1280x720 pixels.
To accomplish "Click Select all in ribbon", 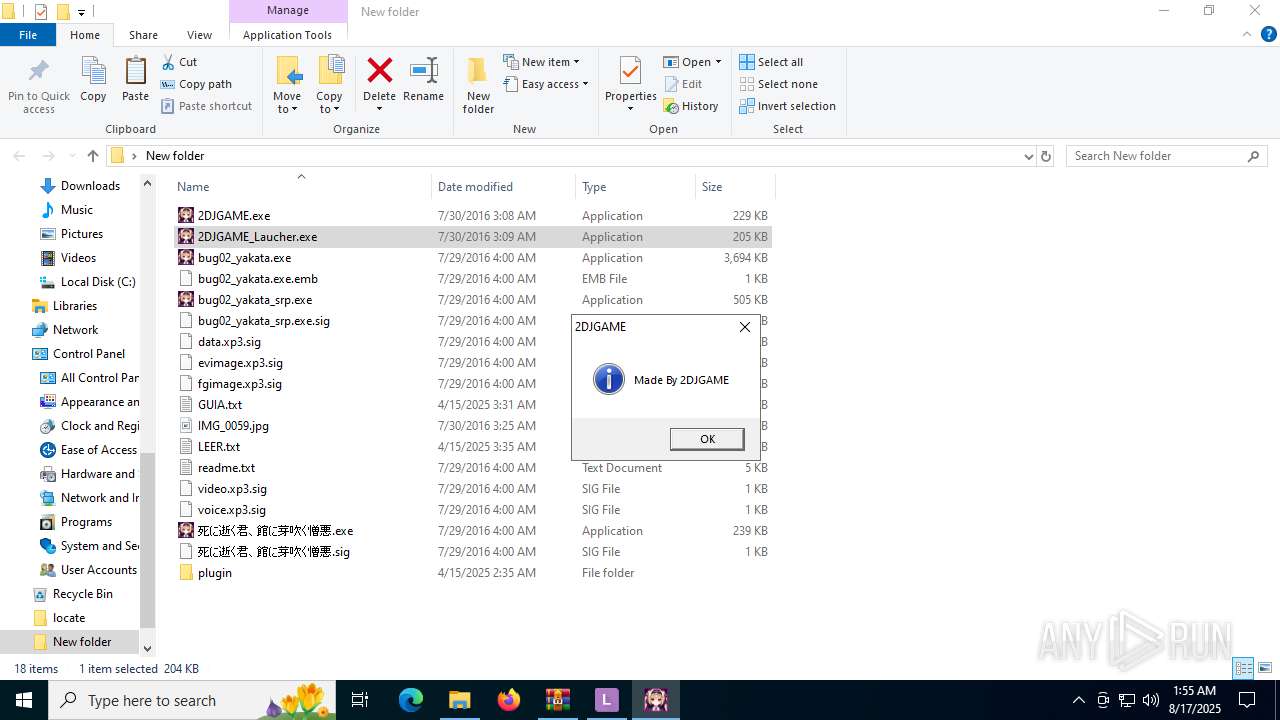I will pos(771,62).
